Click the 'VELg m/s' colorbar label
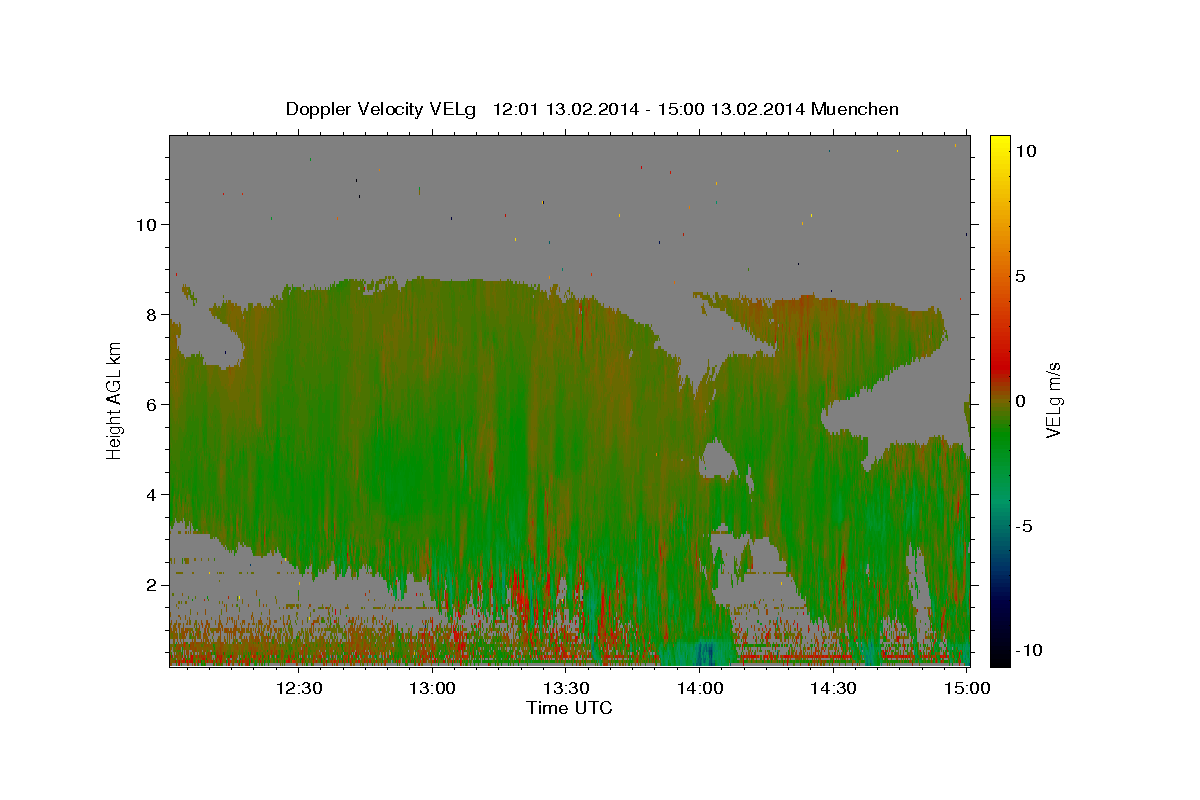Screen dimensions: 1200x800 1053,400
